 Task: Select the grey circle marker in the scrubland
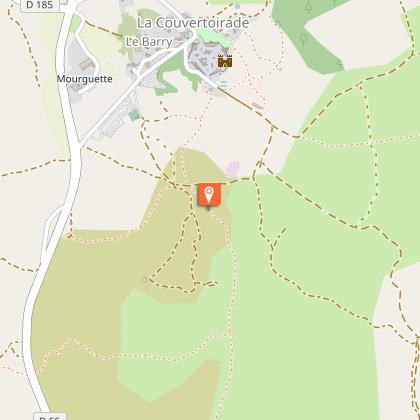tap(144, 279)
